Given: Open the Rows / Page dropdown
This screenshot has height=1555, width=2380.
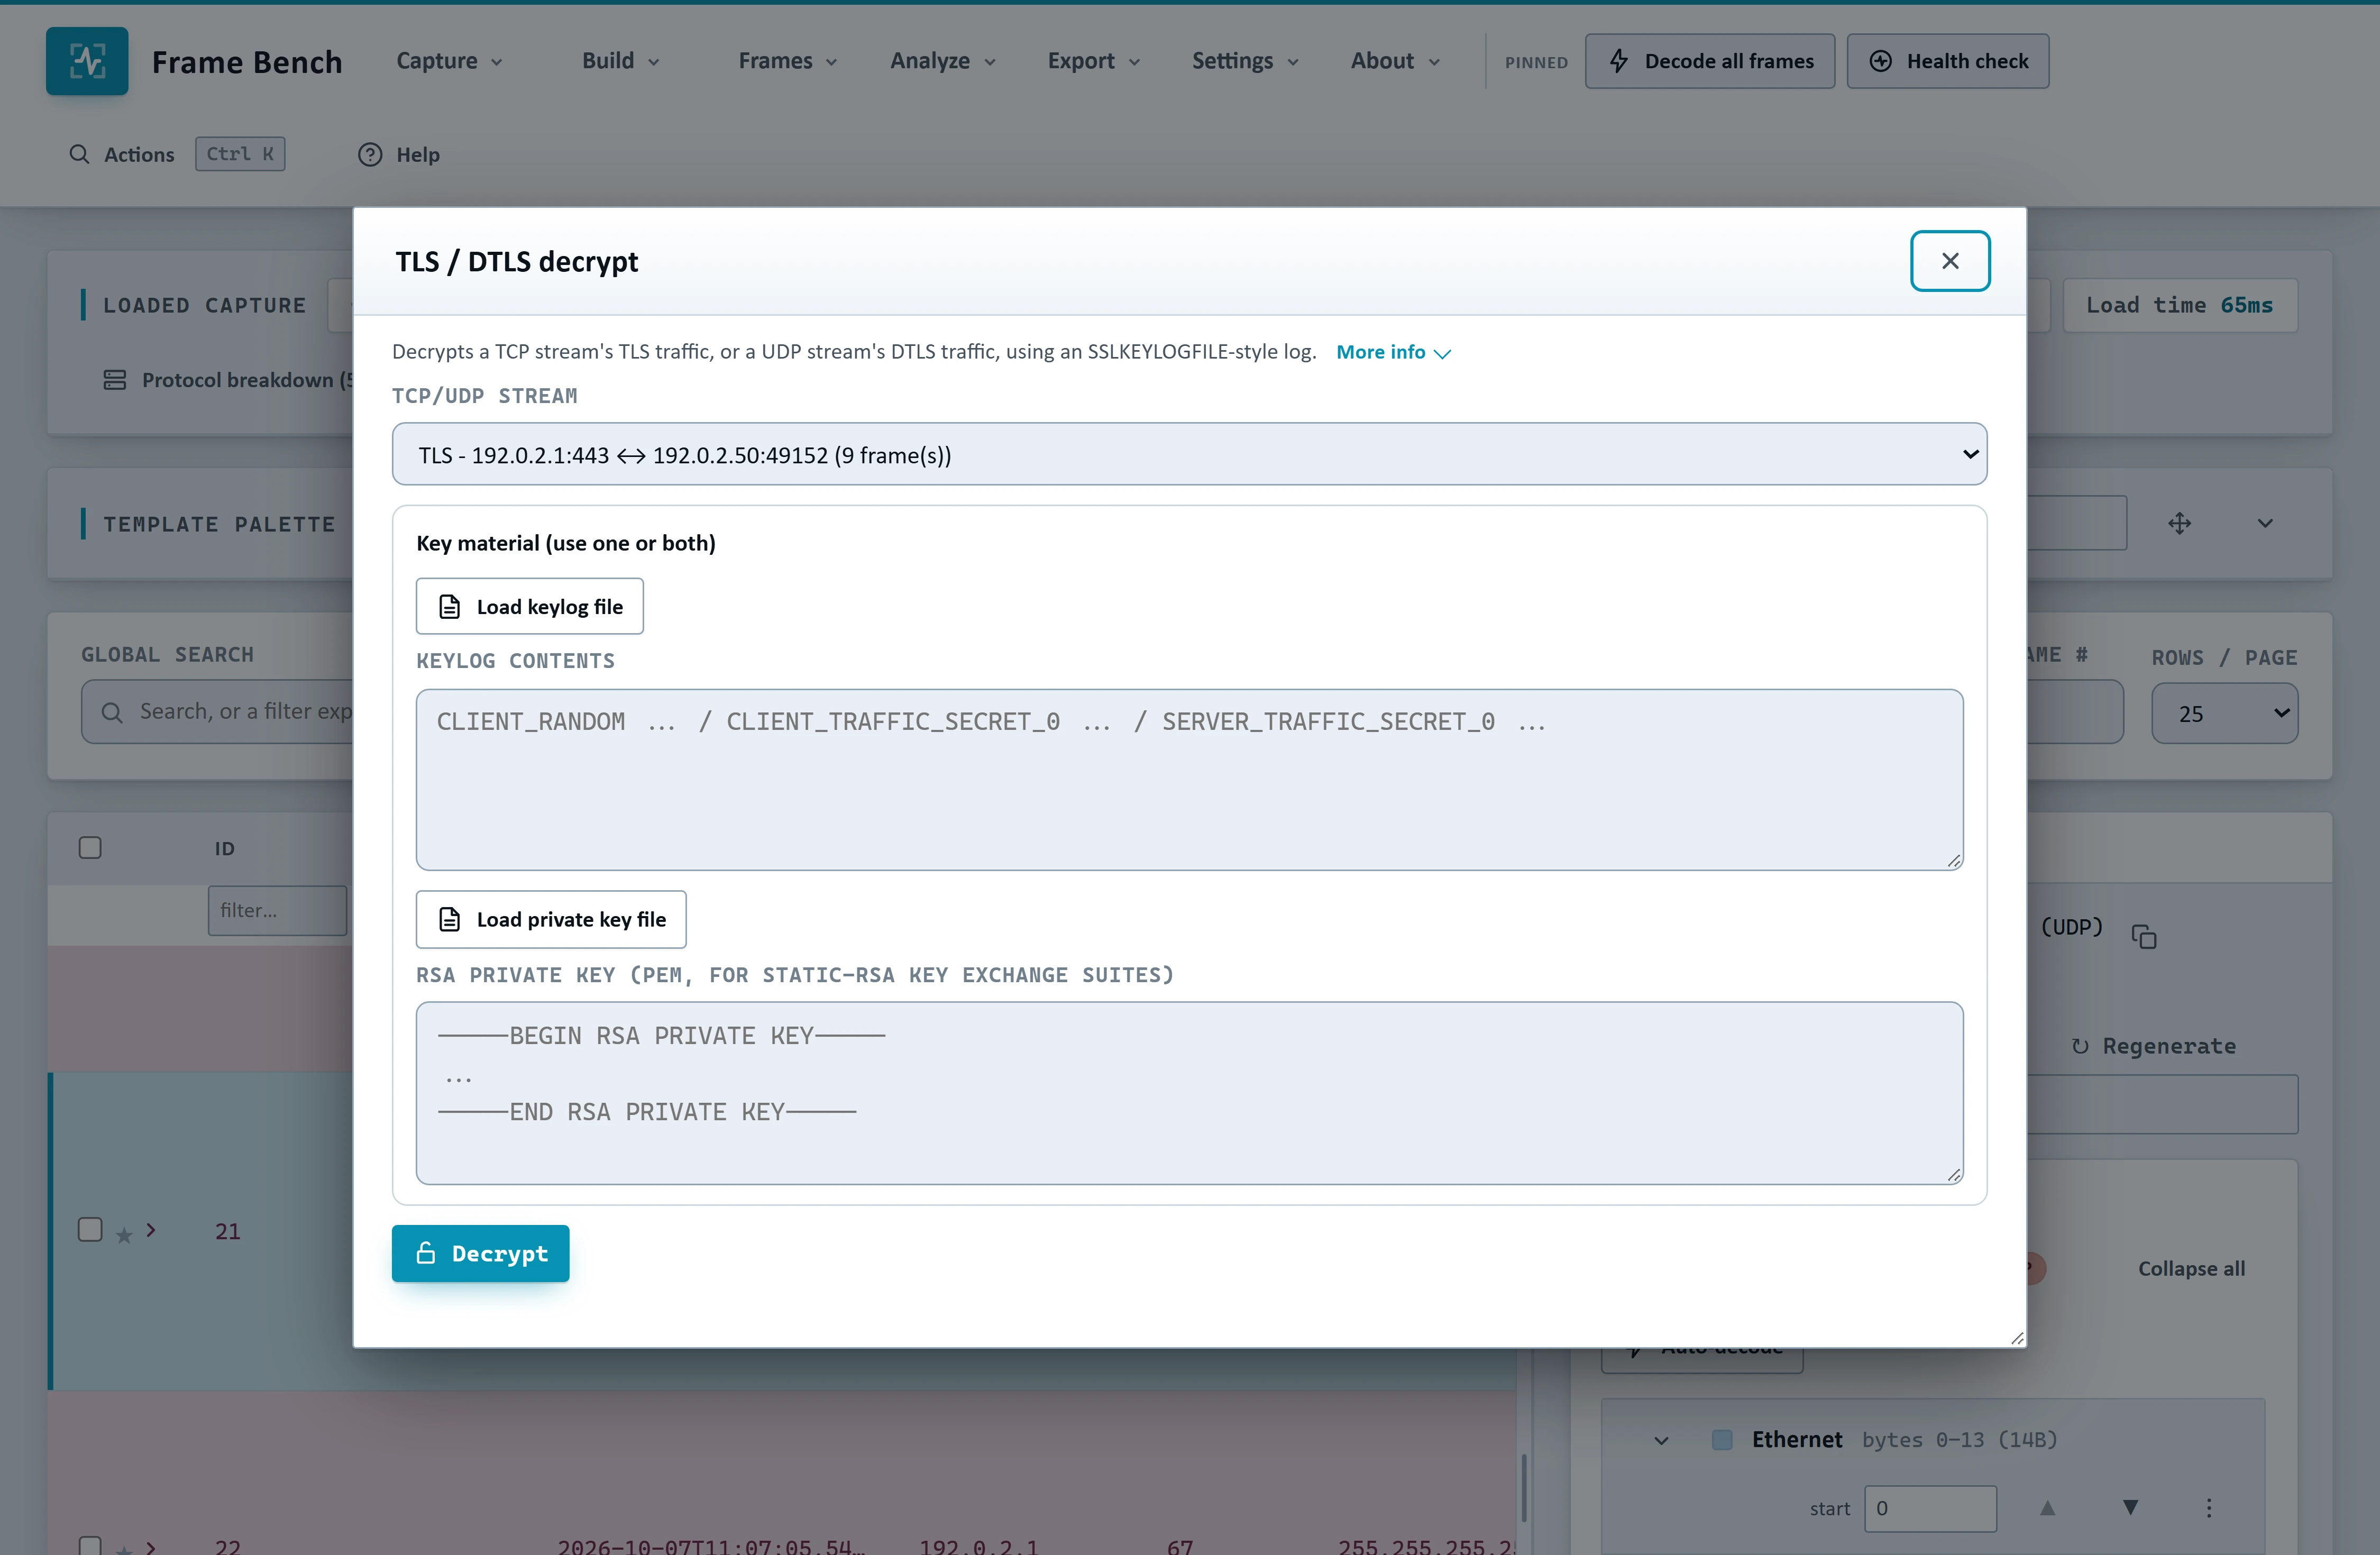Looking at the screenshot, I should click(x=2224, y=713).
